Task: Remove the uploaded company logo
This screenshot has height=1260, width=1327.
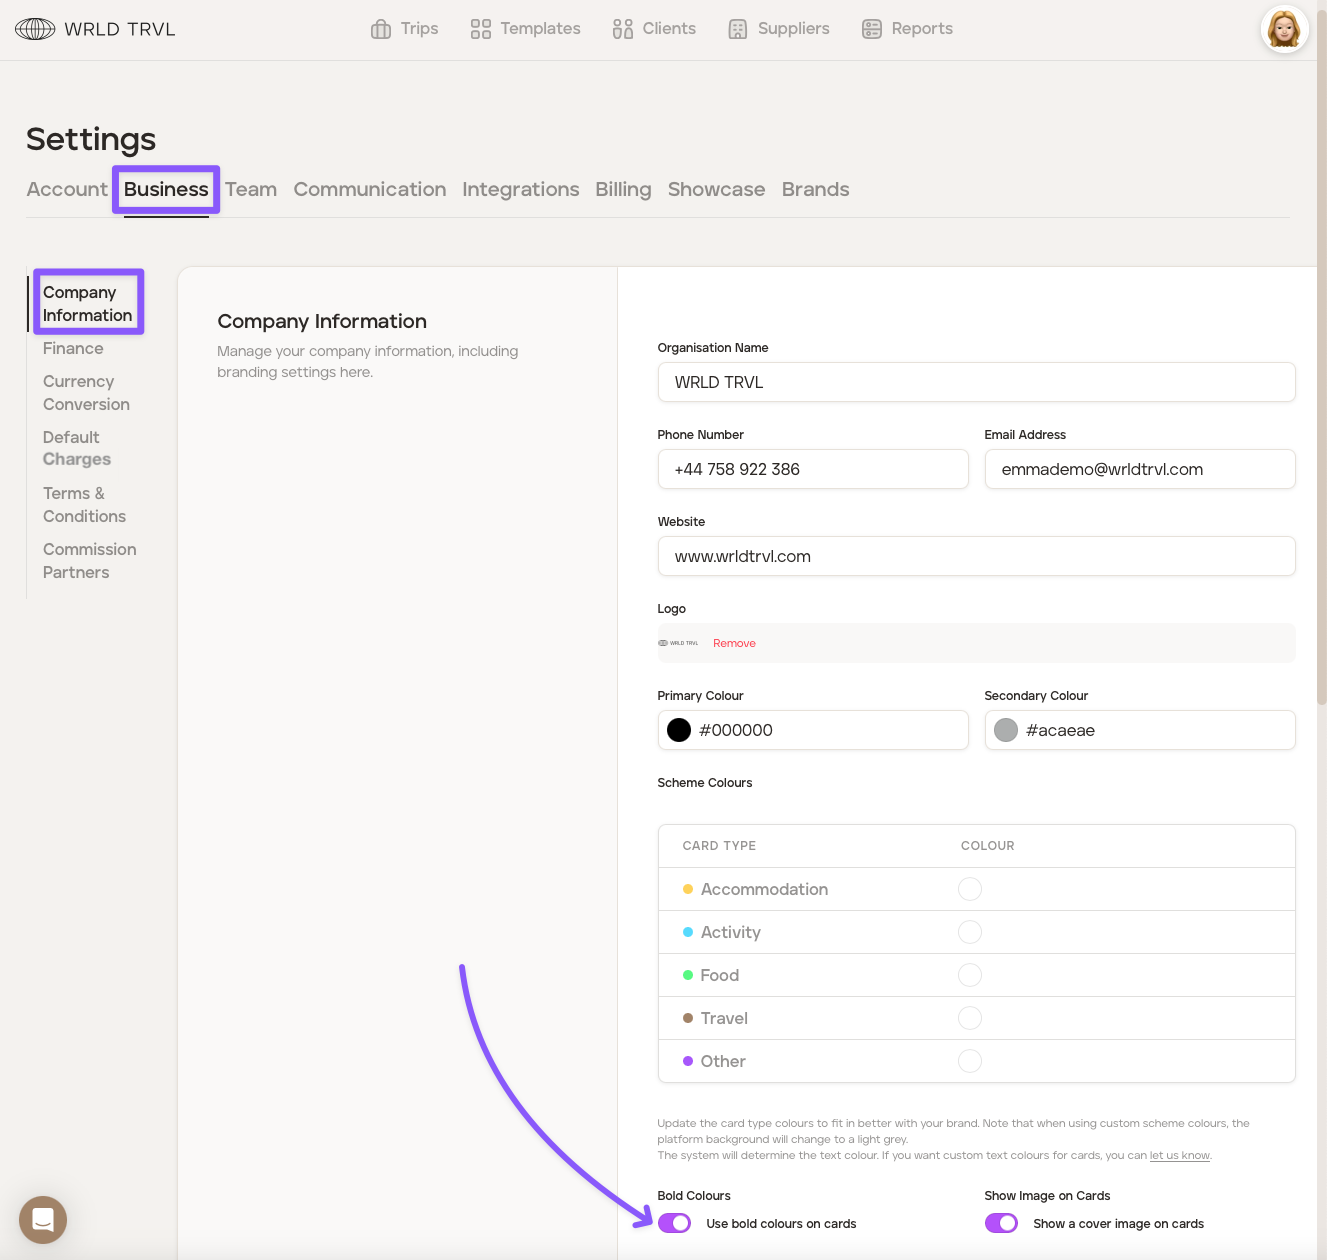Action: pos(734,643)
